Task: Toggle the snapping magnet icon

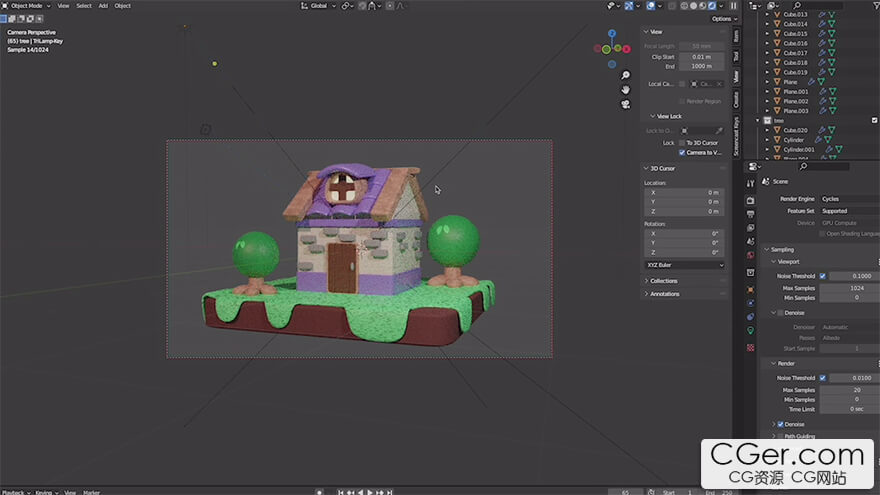Action: coord(362,6)
